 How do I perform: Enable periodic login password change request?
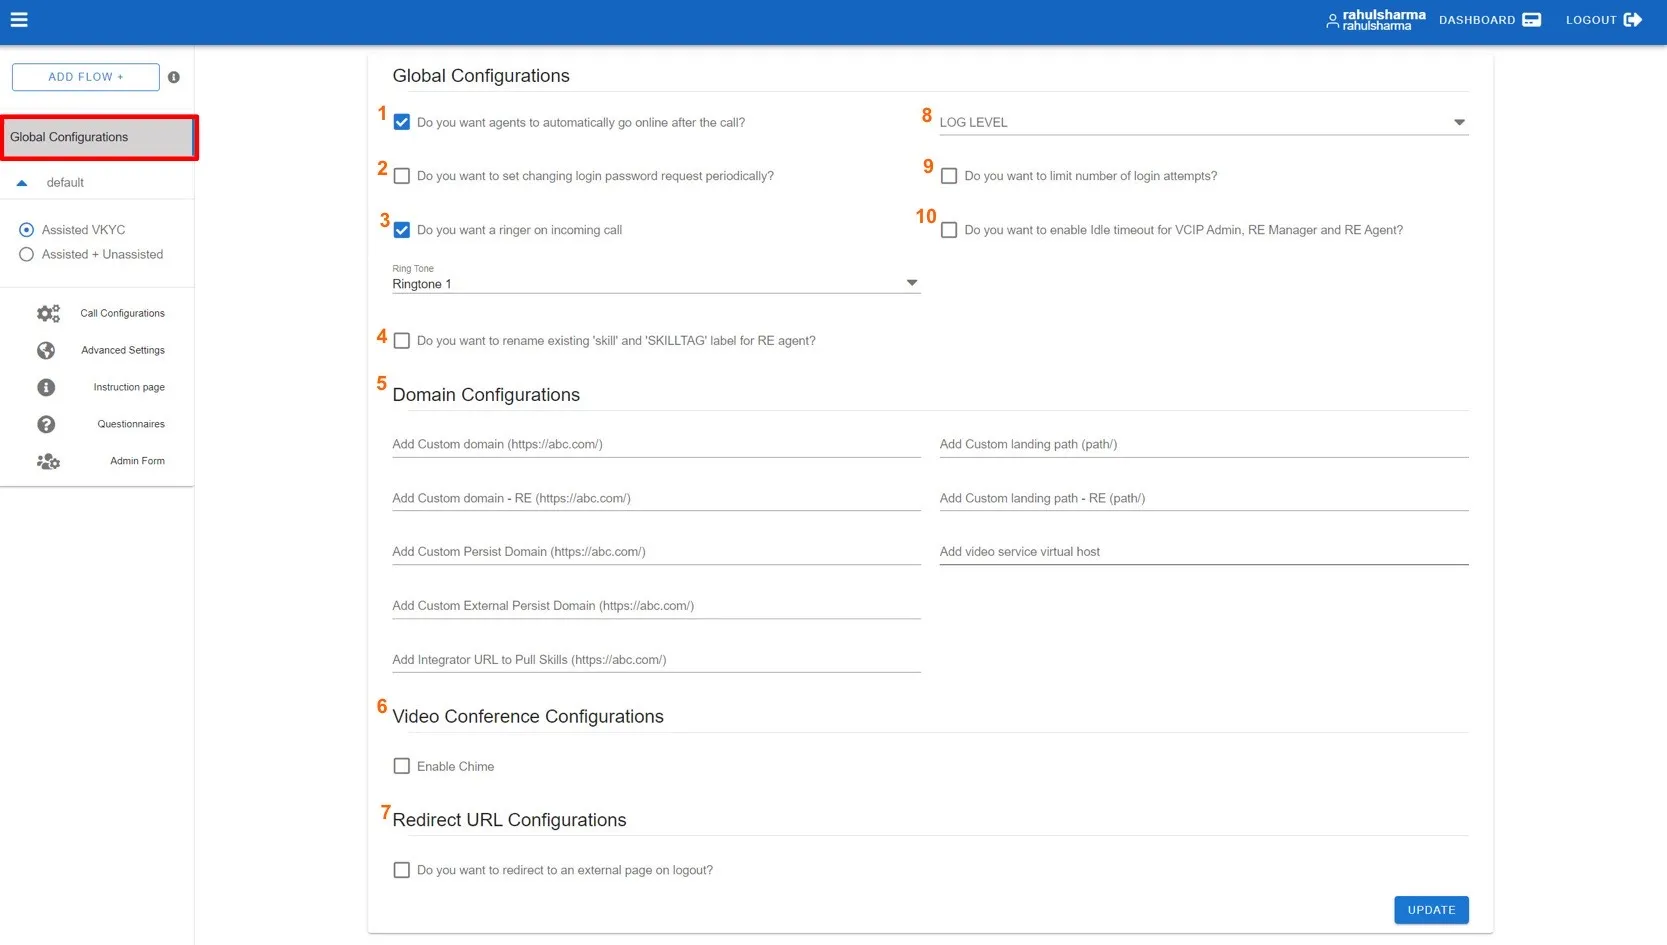(x=402, y=176)
